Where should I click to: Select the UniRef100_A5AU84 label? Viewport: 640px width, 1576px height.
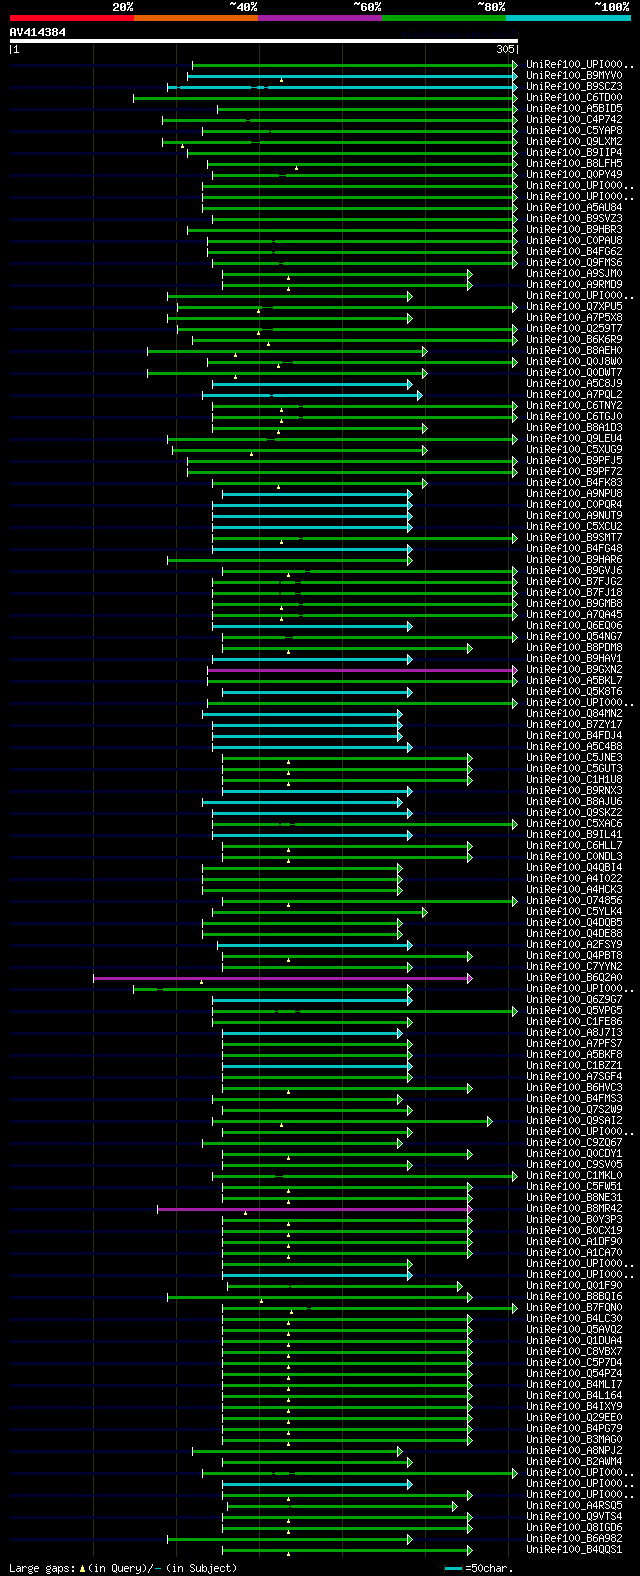tap(574, 207)
